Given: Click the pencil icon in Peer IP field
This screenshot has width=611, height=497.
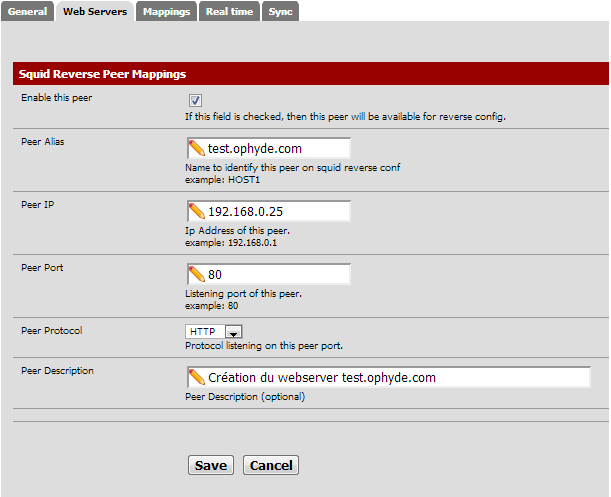Looking at the screenshot, I should 197,212.
